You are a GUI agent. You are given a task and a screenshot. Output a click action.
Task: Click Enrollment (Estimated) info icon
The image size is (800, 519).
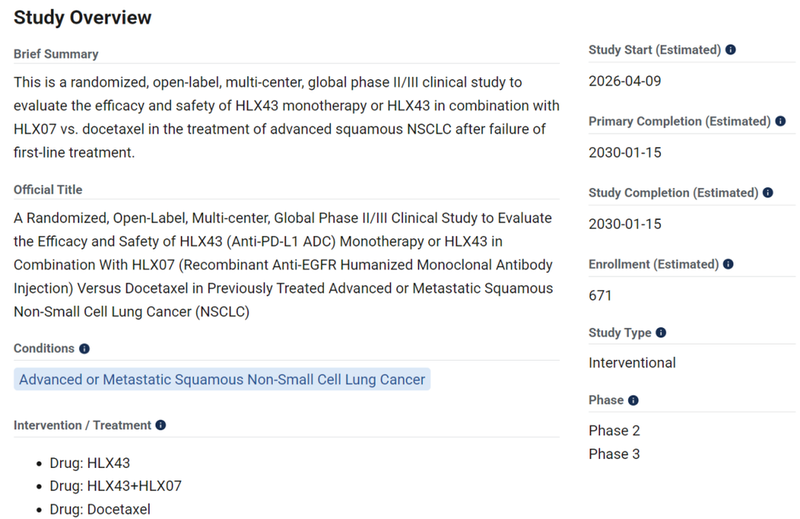(730, 265)
